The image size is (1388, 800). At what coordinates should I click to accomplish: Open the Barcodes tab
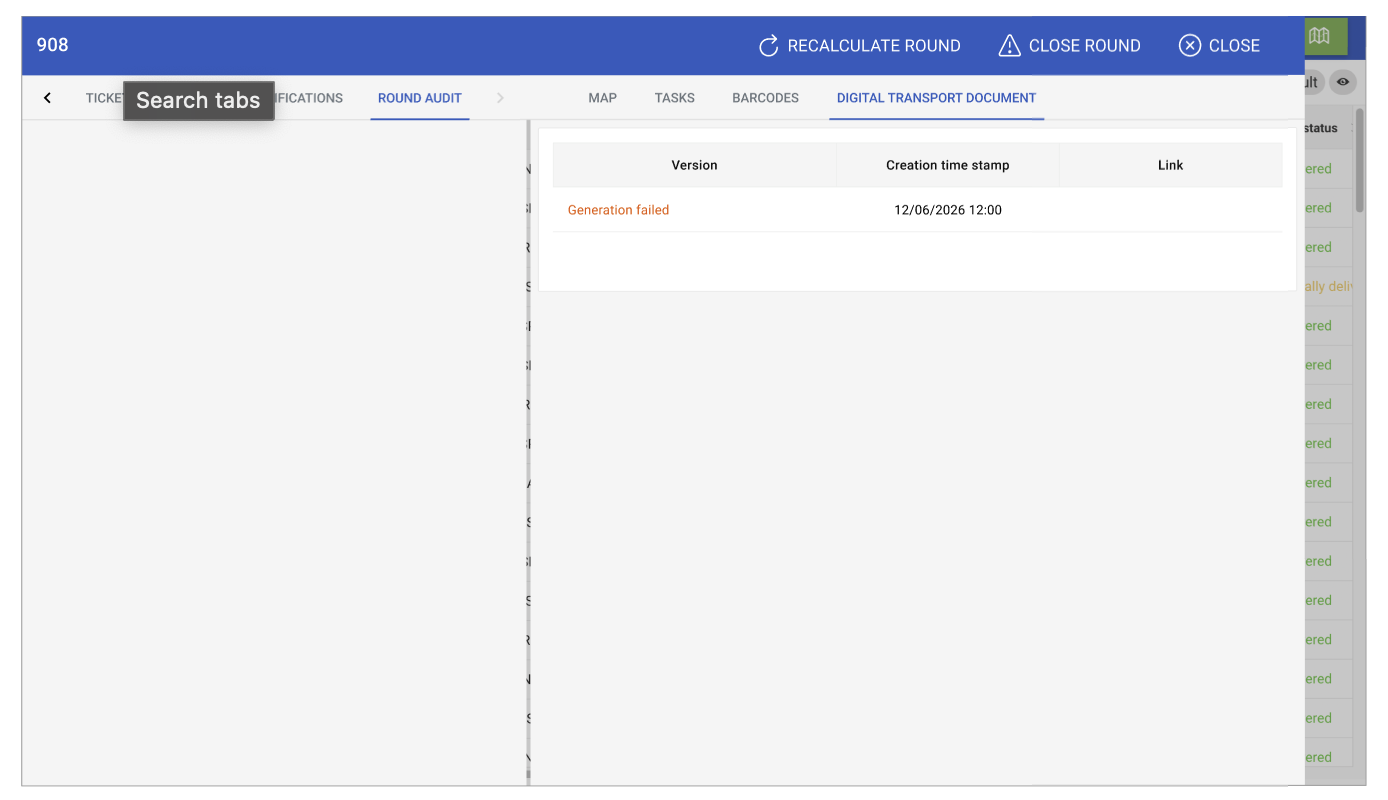coord(765,98)
